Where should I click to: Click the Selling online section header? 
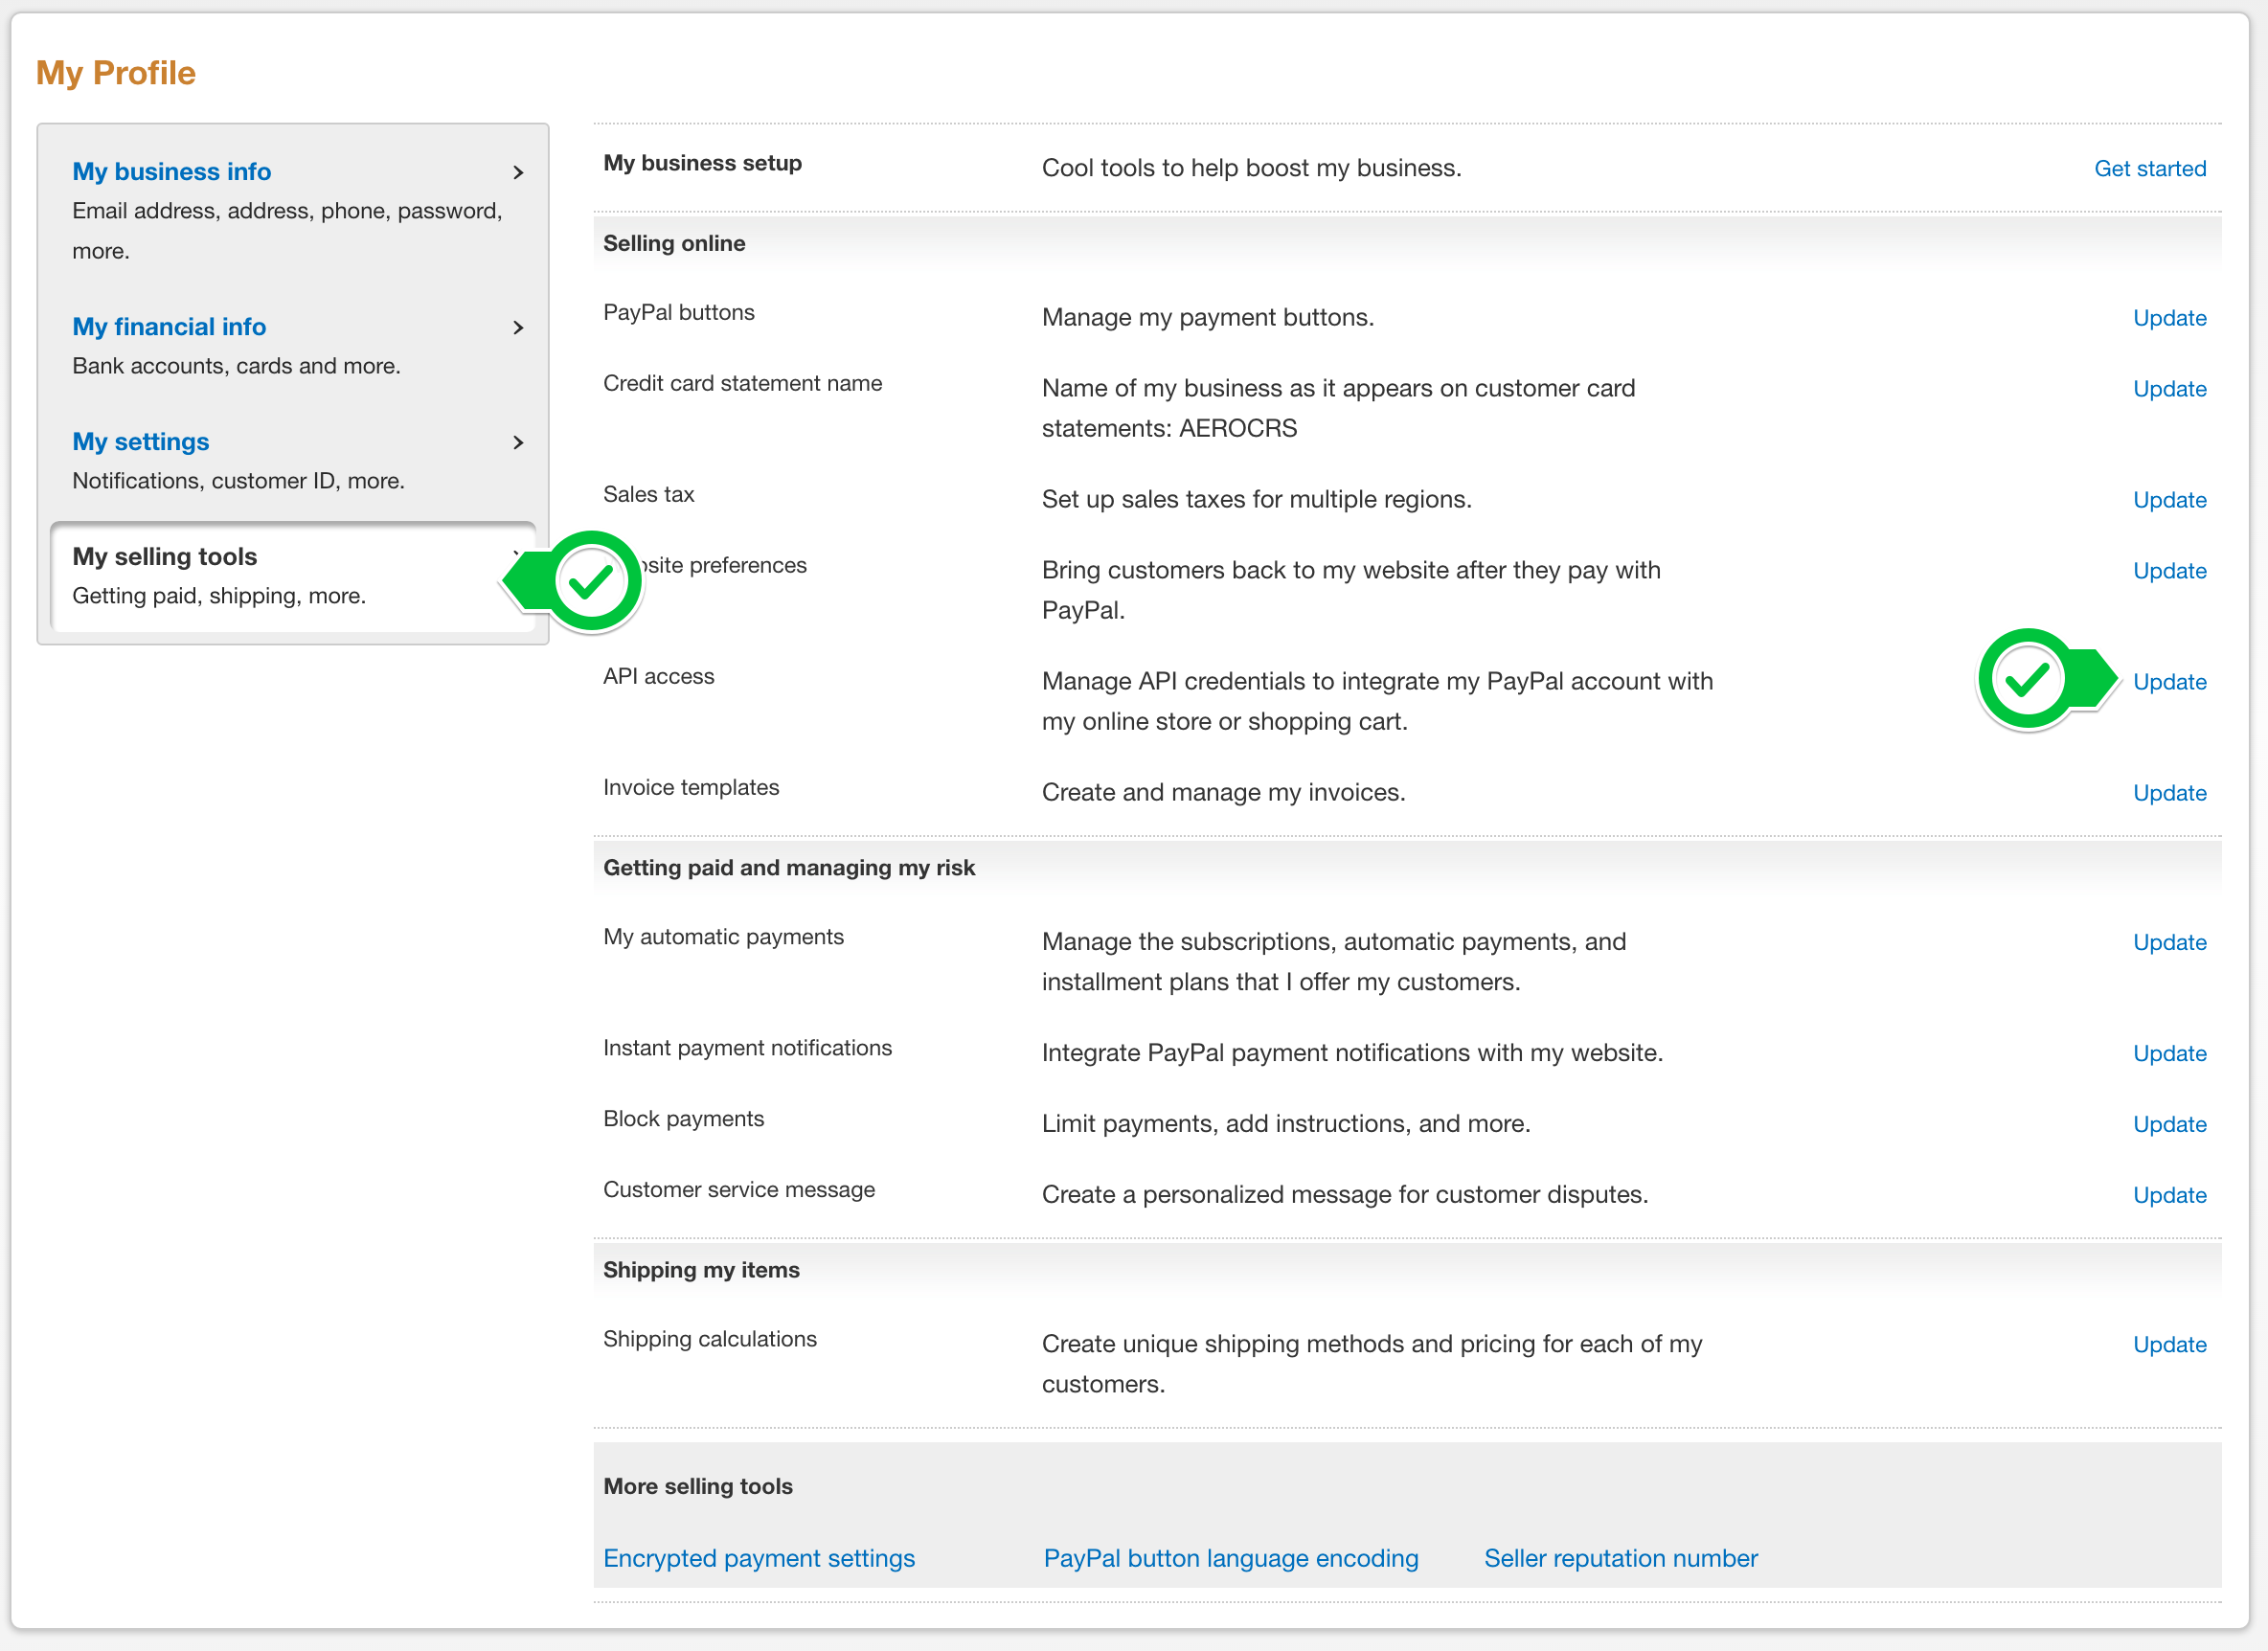pos(674,243)
